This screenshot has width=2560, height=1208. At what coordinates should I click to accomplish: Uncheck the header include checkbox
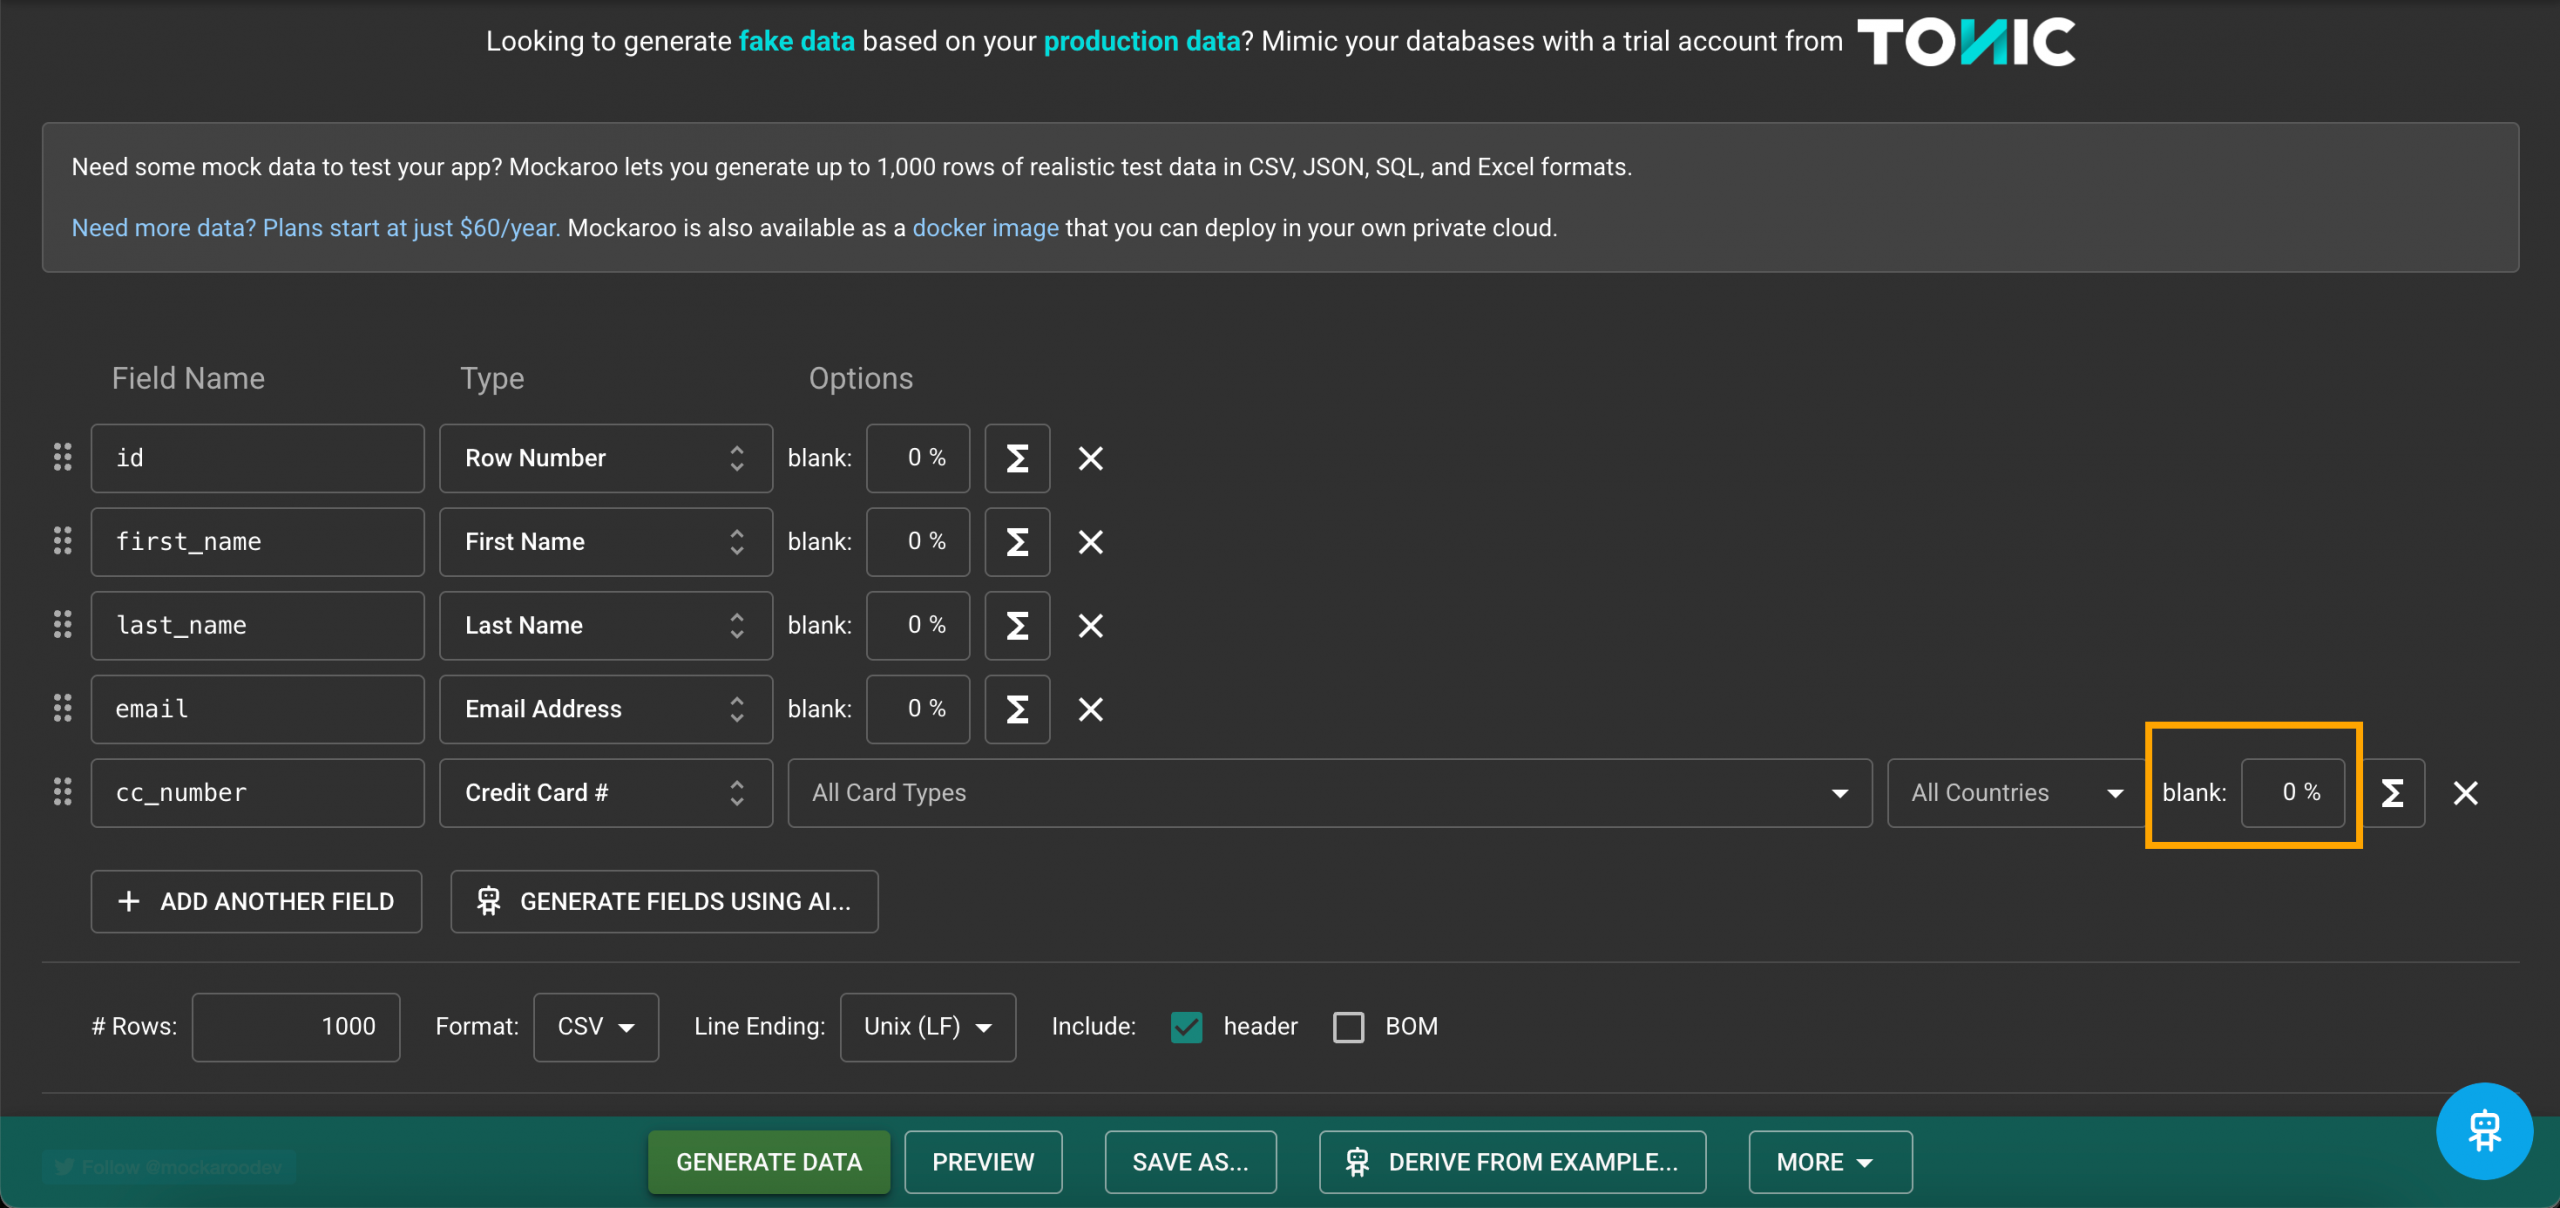(x=1186, y=1027)
